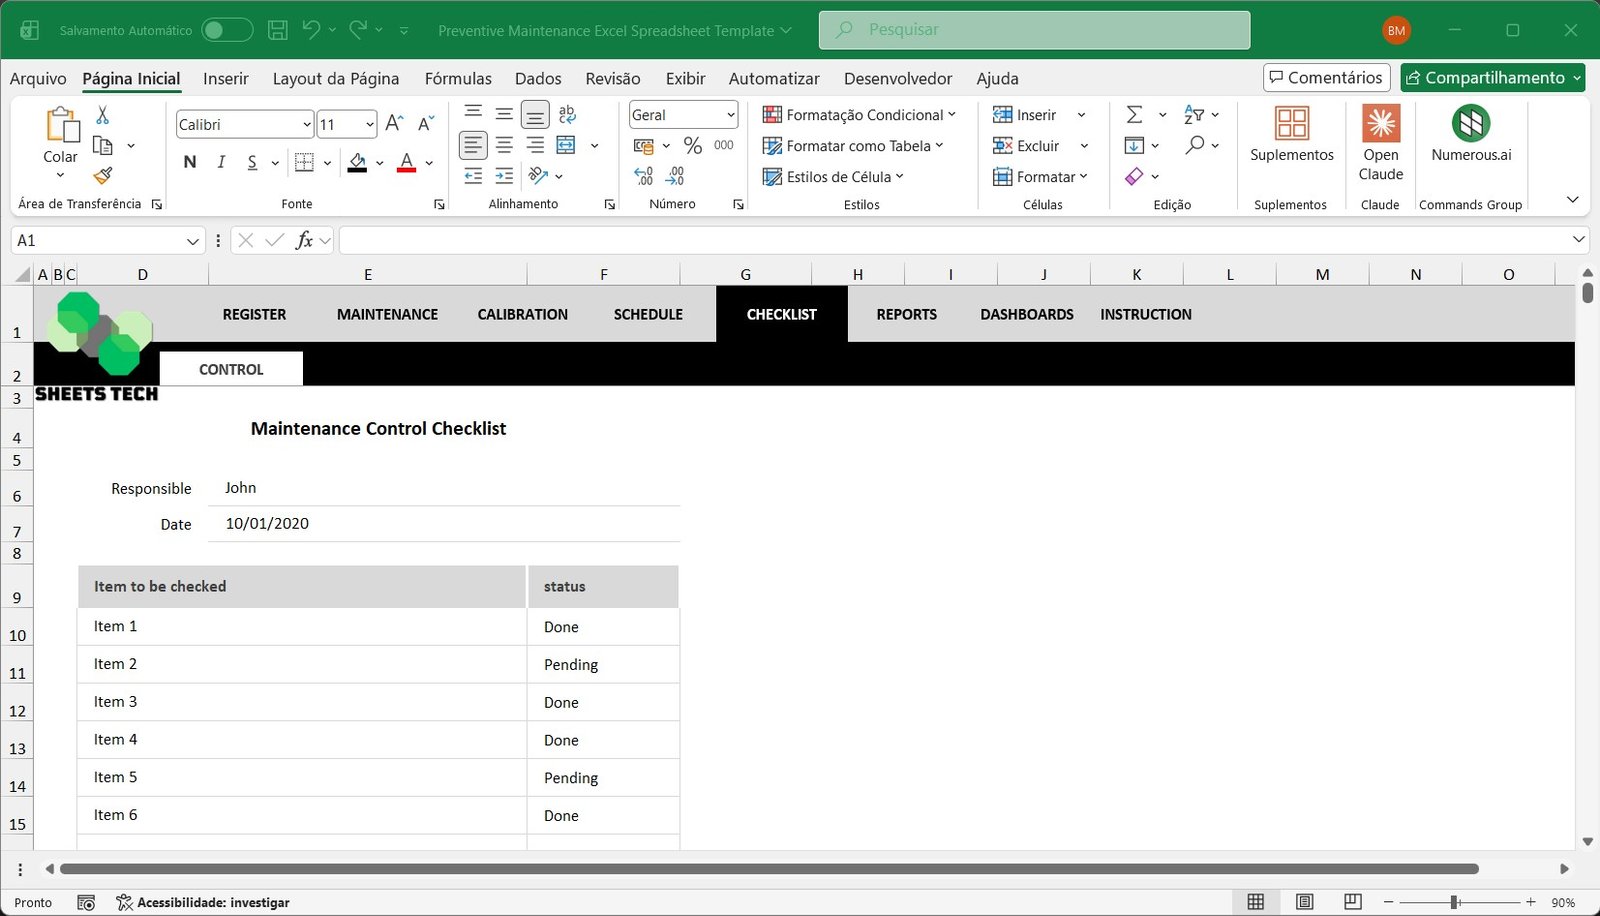Open the Geral number format dropdown
Image resolution: width=1600 pixels, height=916 pixels.
pos(729,114)
